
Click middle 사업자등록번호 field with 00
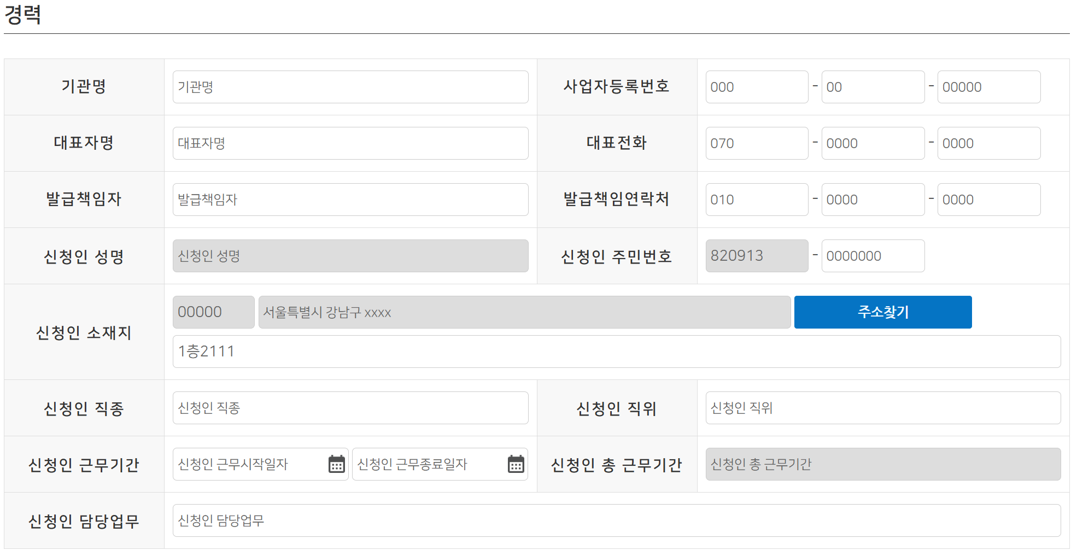(x=873, y=87)
